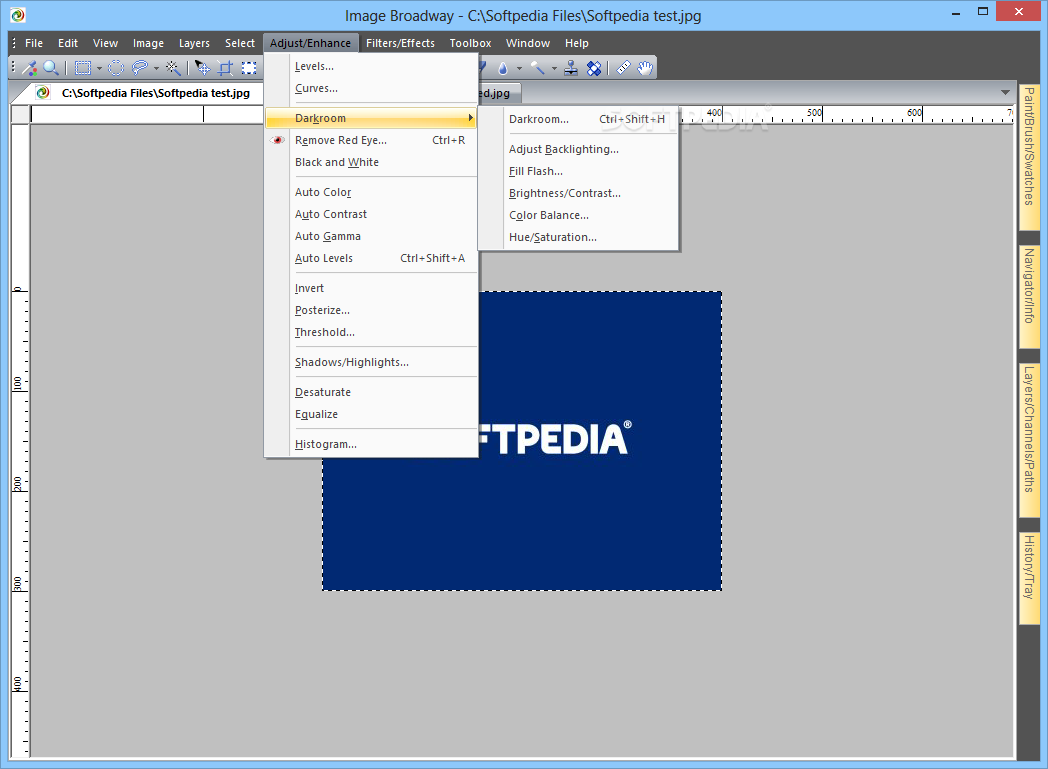Select the Rectangular Marquee tool
The height and width of the screenshot is (769, 1048).
coord(83,67)
